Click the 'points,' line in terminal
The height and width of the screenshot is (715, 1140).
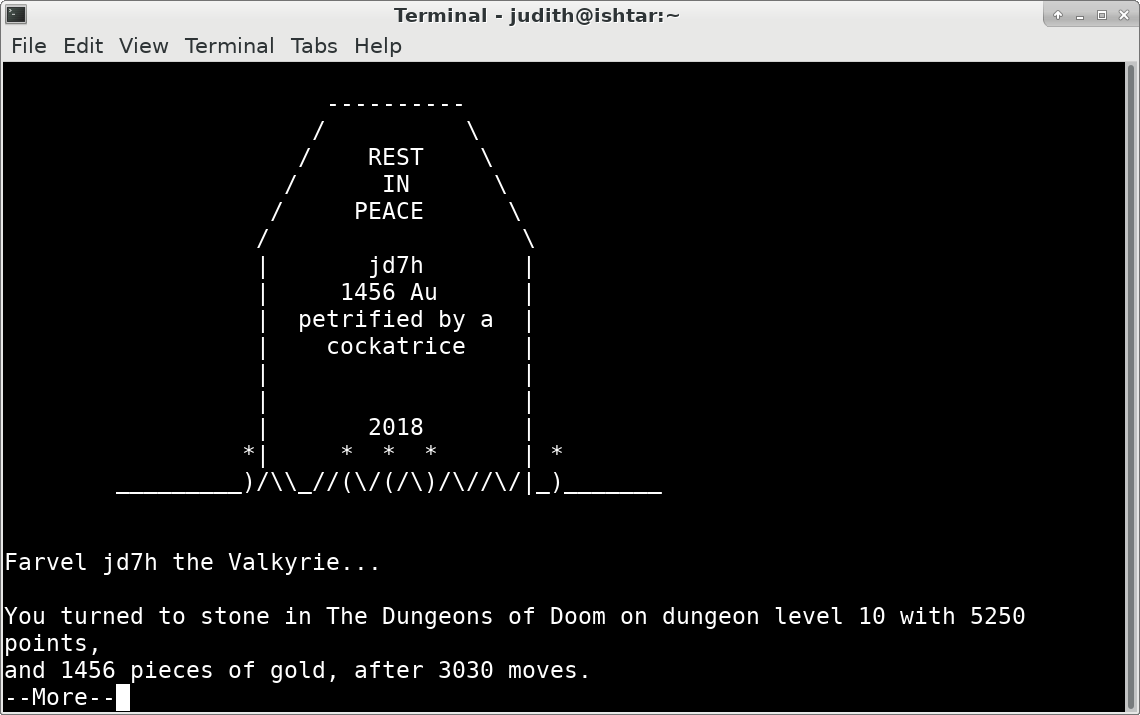click(52, 643)
